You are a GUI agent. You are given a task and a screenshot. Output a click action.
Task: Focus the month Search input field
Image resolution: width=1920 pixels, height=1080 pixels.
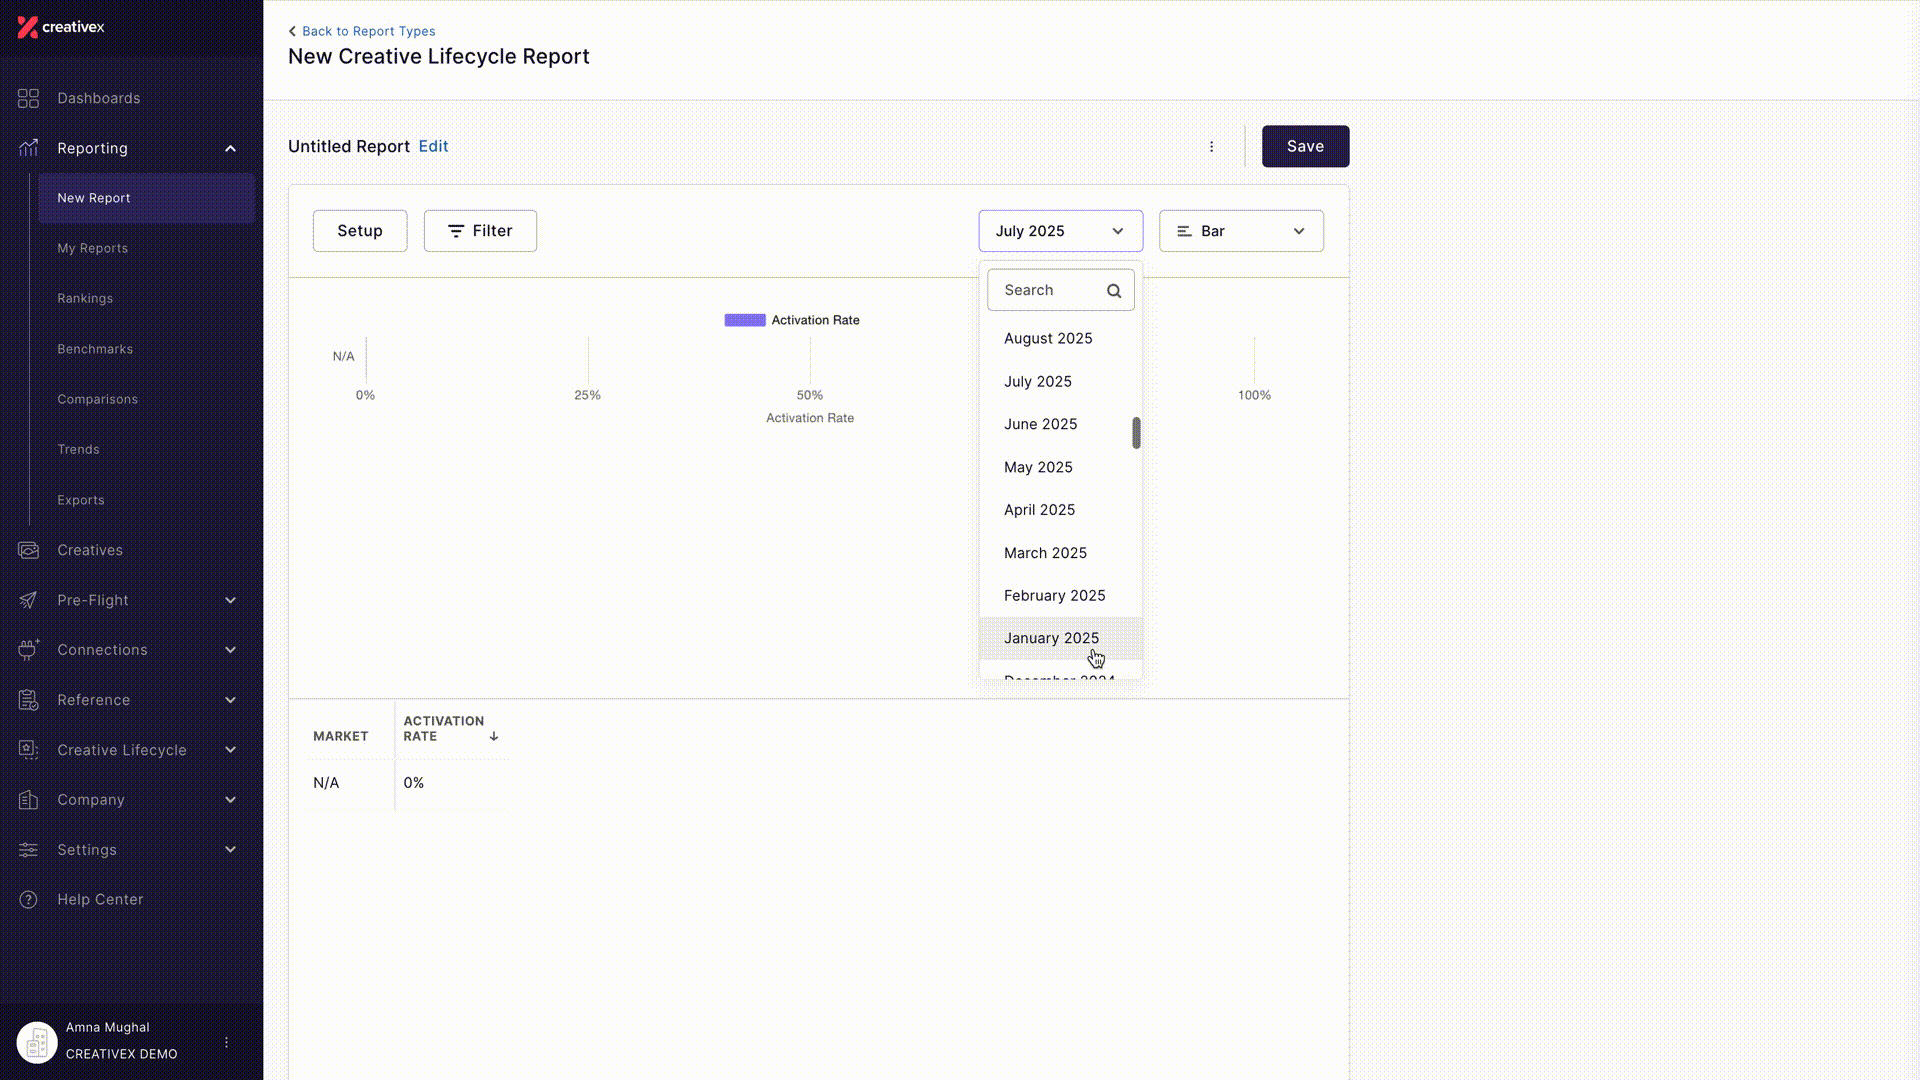(x=1061, y=290)
